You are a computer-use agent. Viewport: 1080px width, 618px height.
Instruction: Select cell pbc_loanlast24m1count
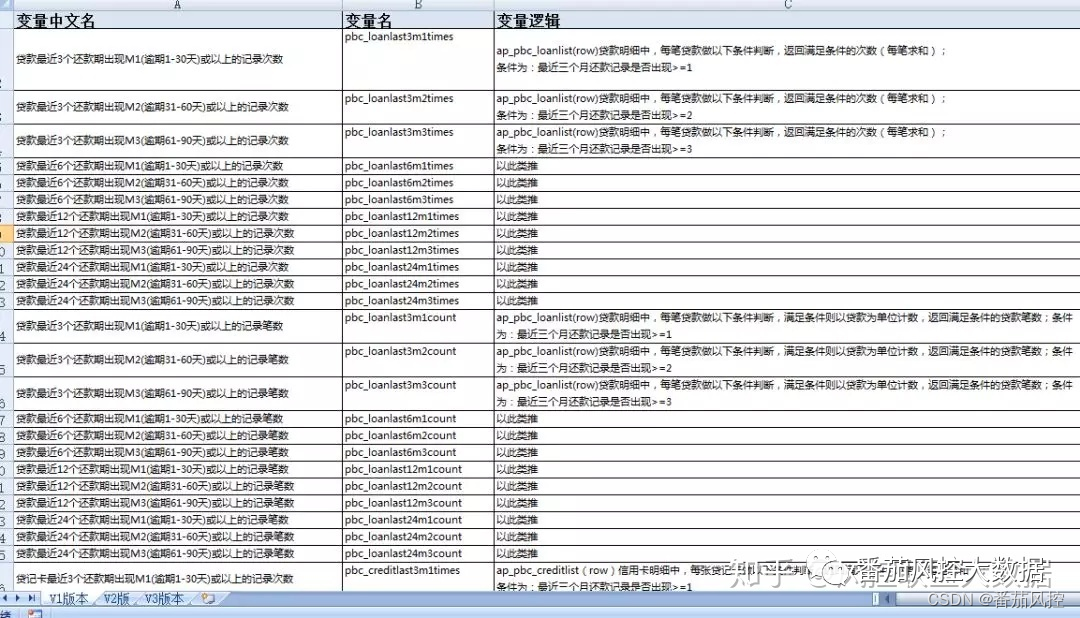[x=418, y=520]
